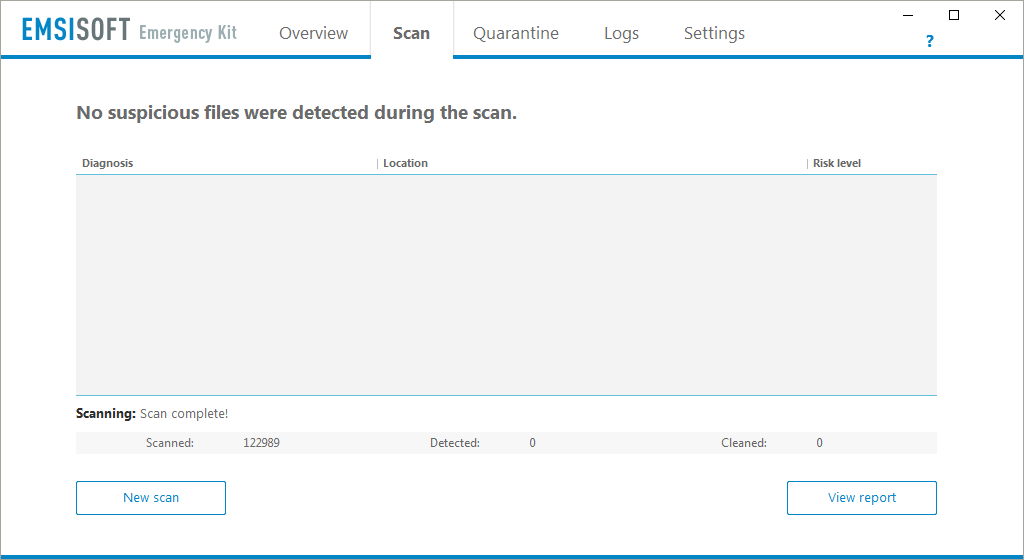Click the 'Scan complete!' status text
1024x560 pixels.
coord(184,414)
